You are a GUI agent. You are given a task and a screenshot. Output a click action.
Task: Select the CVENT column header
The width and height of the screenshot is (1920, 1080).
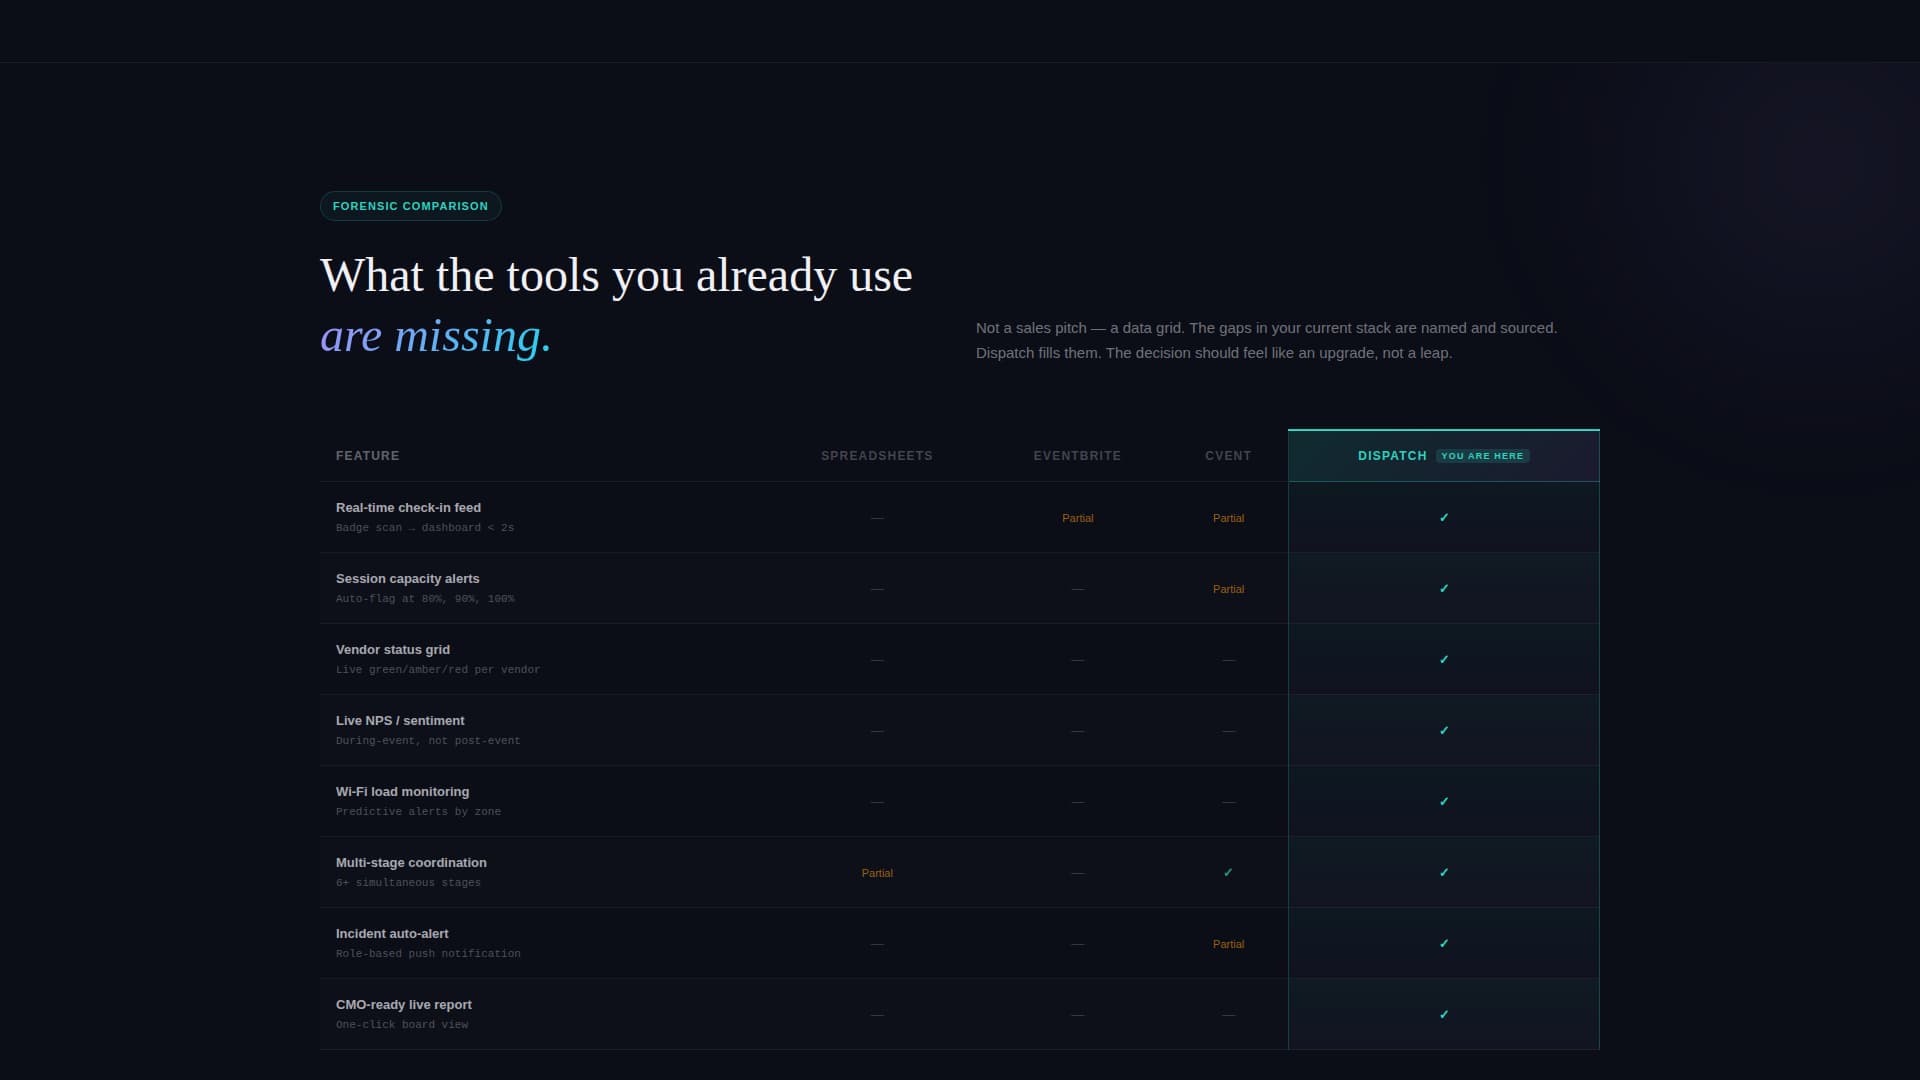1228,456
